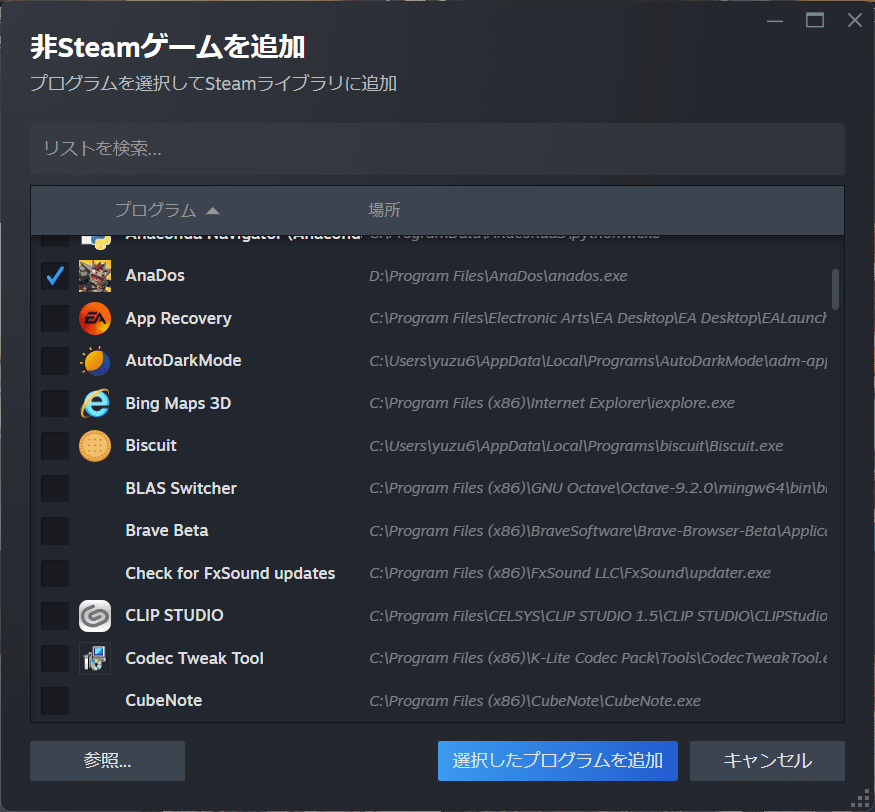Close the 非Steamゲームを追加 dialog
Viewport: 875px width, 812px height.
click(x=854, y=21)
